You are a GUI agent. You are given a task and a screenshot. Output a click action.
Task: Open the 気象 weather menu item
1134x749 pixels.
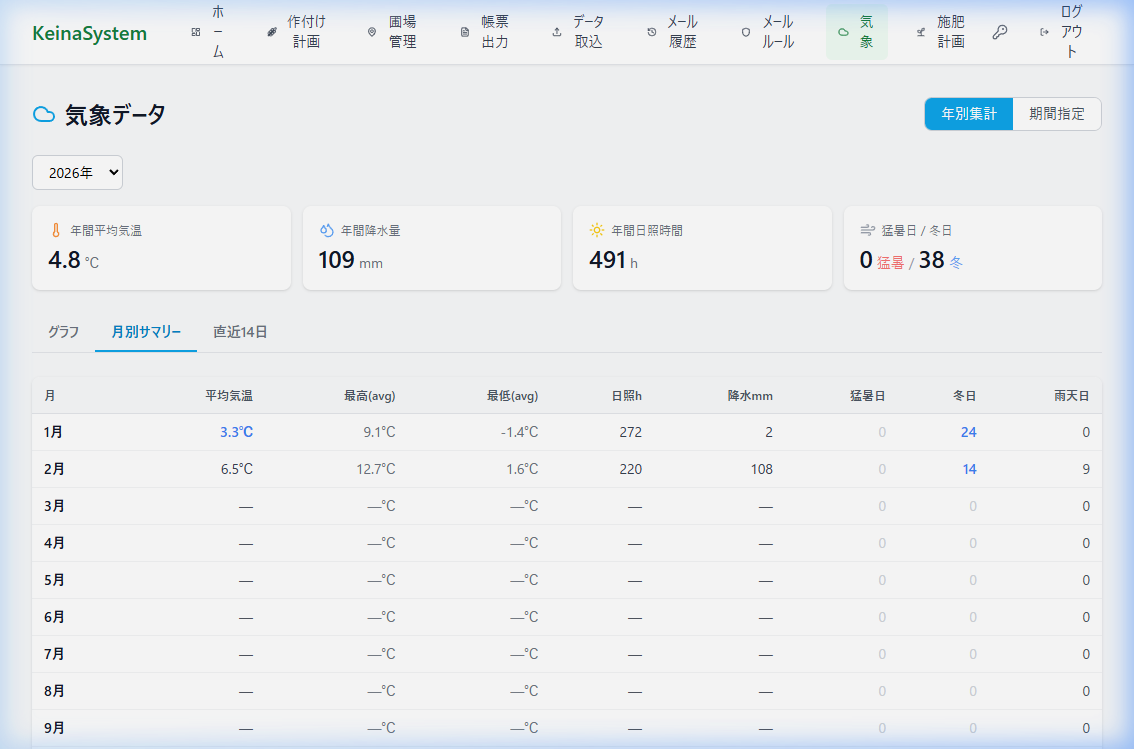(x=857, y=32)
